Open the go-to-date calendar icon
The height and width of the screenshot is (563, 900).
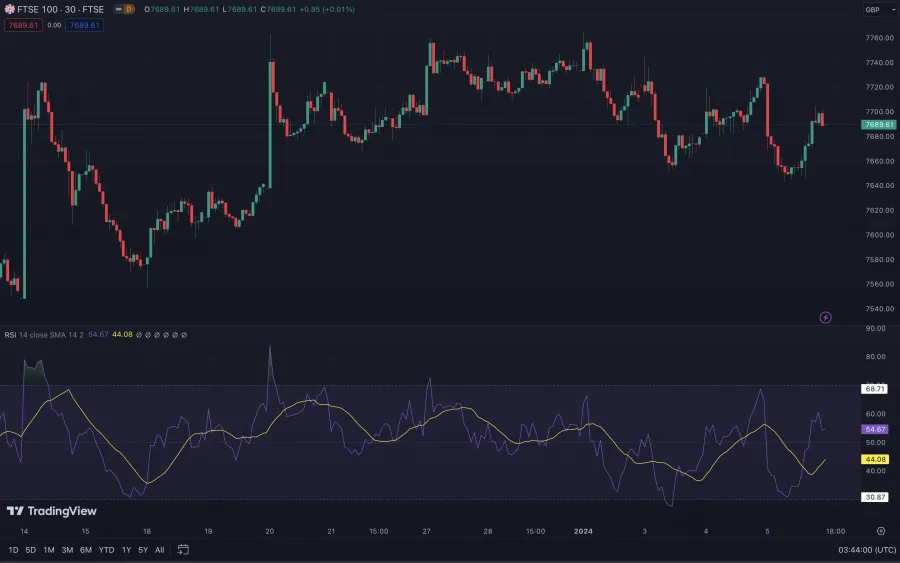pyautogui.click(x=183, y=550)
